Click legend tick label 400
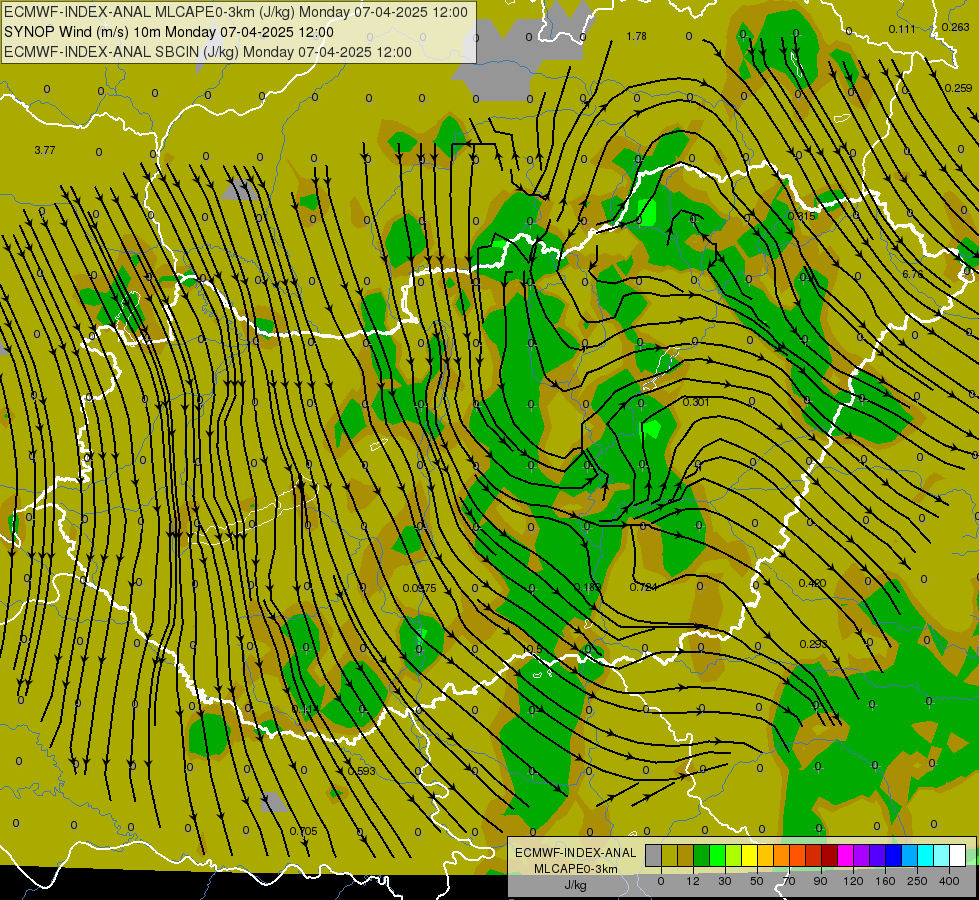 [x=949, y=881]
